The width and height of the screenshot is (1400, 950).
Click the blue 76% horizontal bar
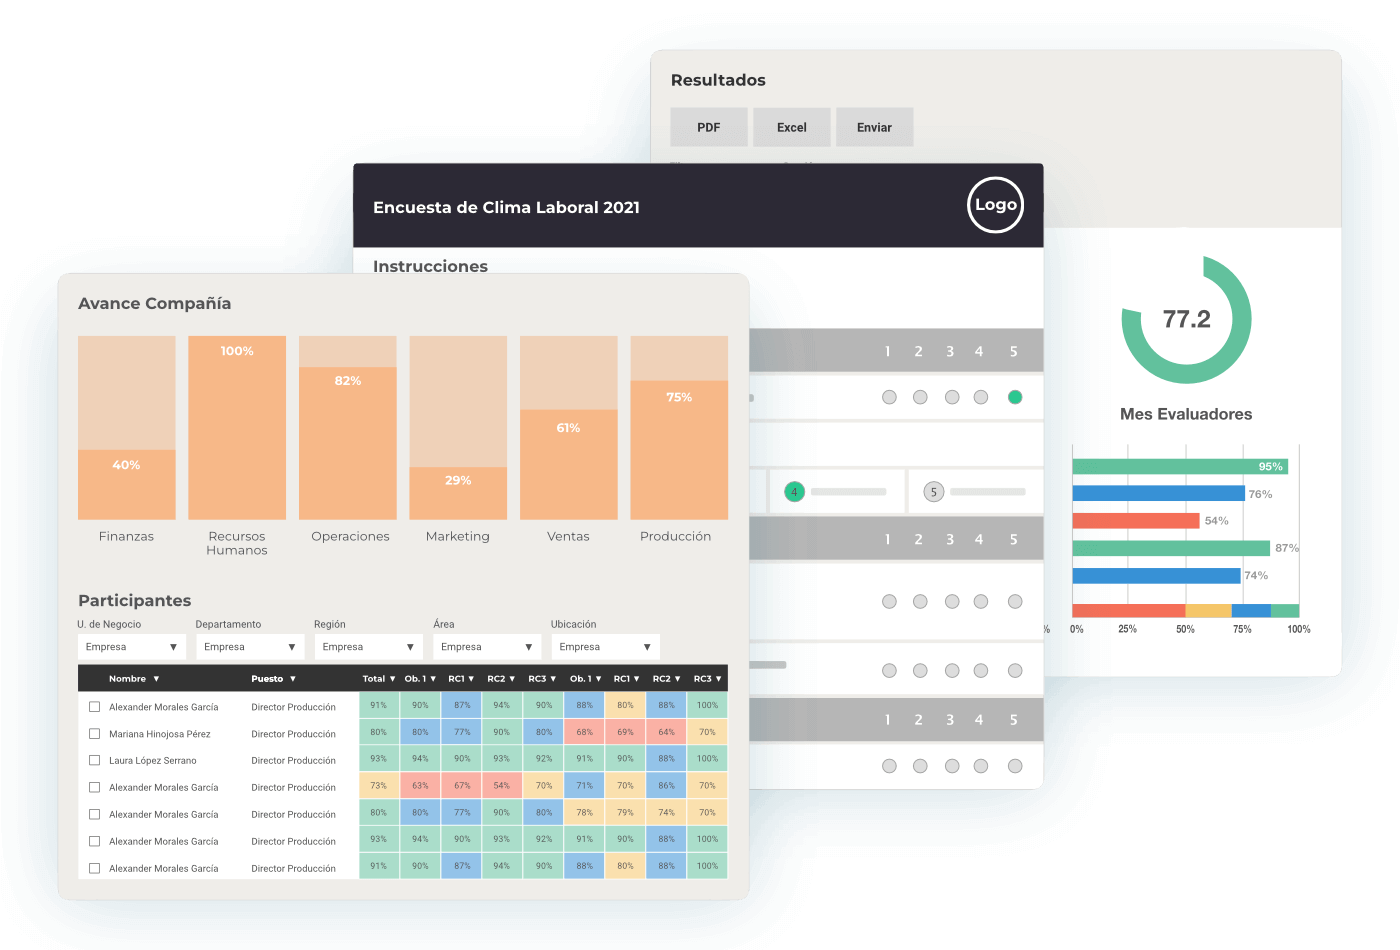point(1158,493)
